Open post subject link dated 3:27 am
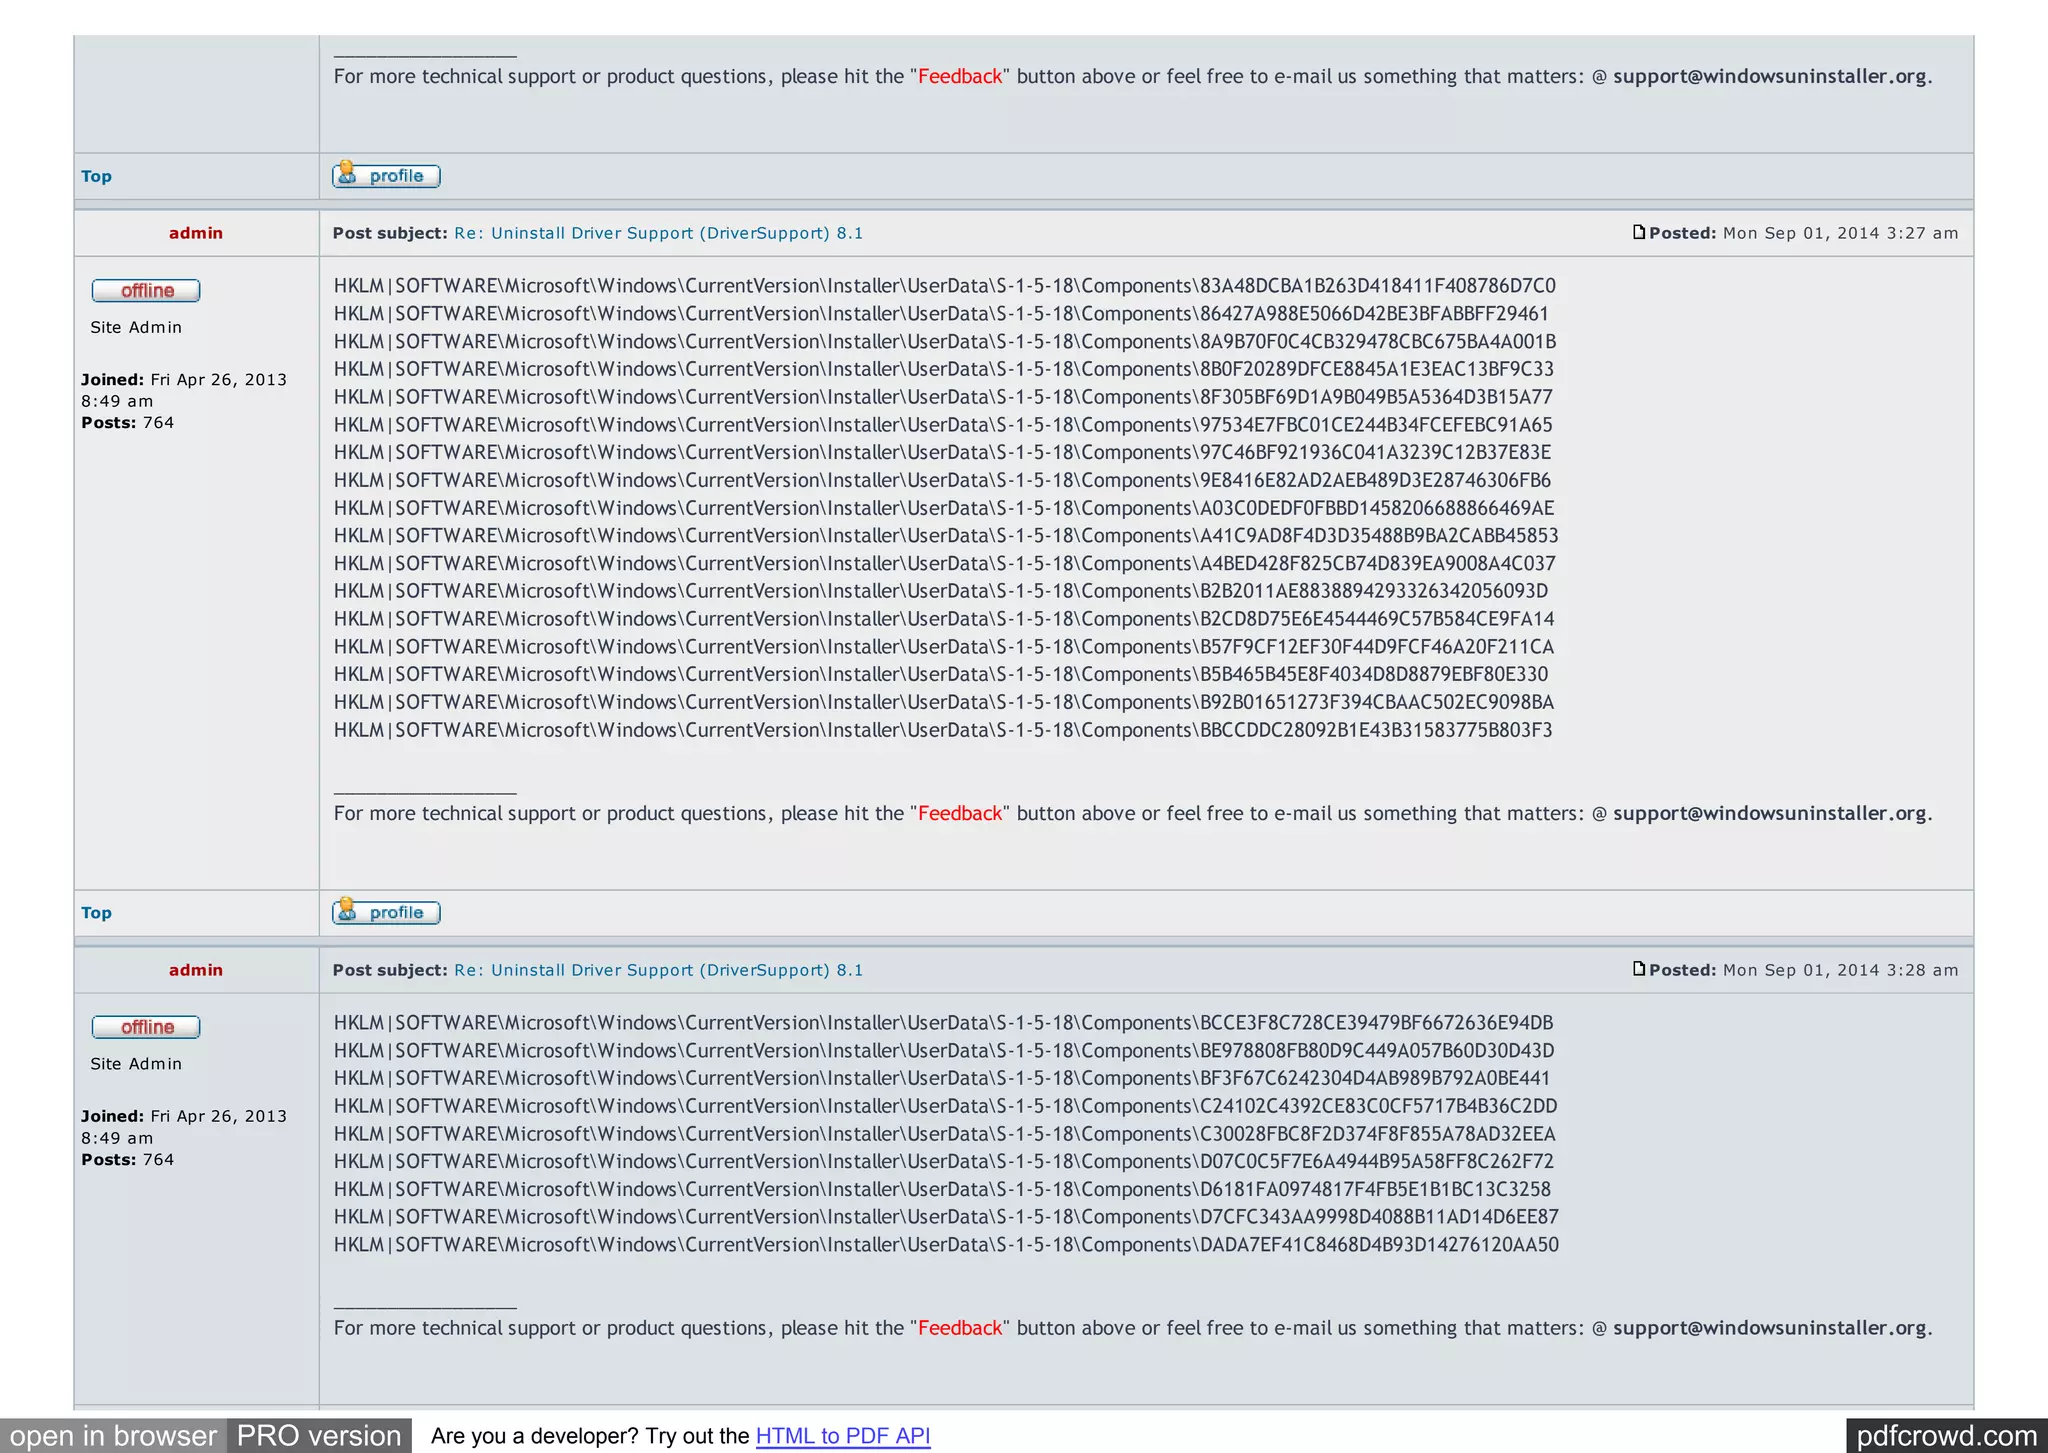2048x1453 pixels. tap(658, 233)
